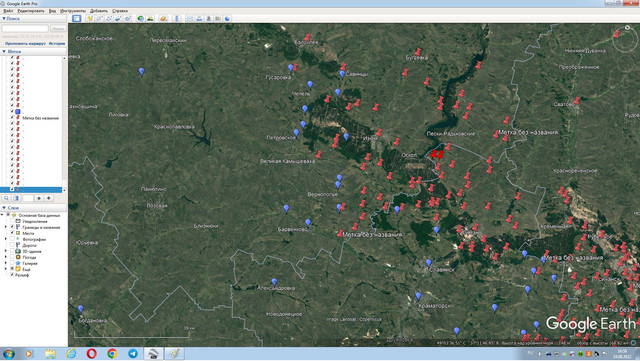
Task: Click the blue globe toolbar icon
Action: (x=227, y=18)
